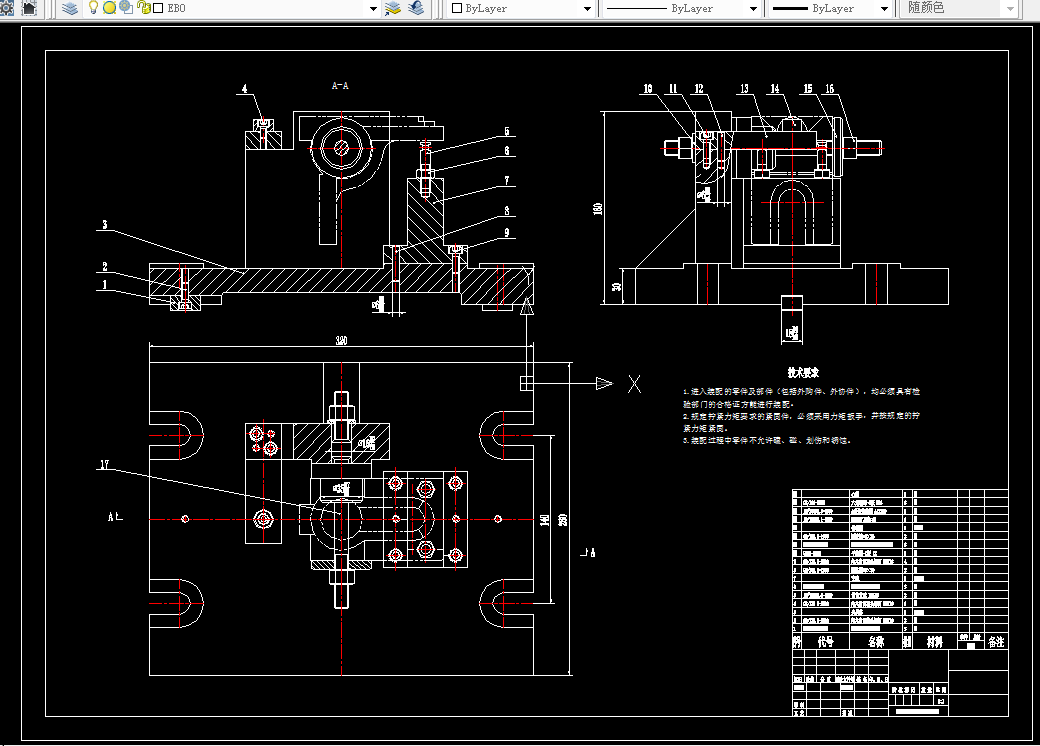Click the ByLayer color swatch box
The height and width of the screenshot is (746, 1040).
456,9
